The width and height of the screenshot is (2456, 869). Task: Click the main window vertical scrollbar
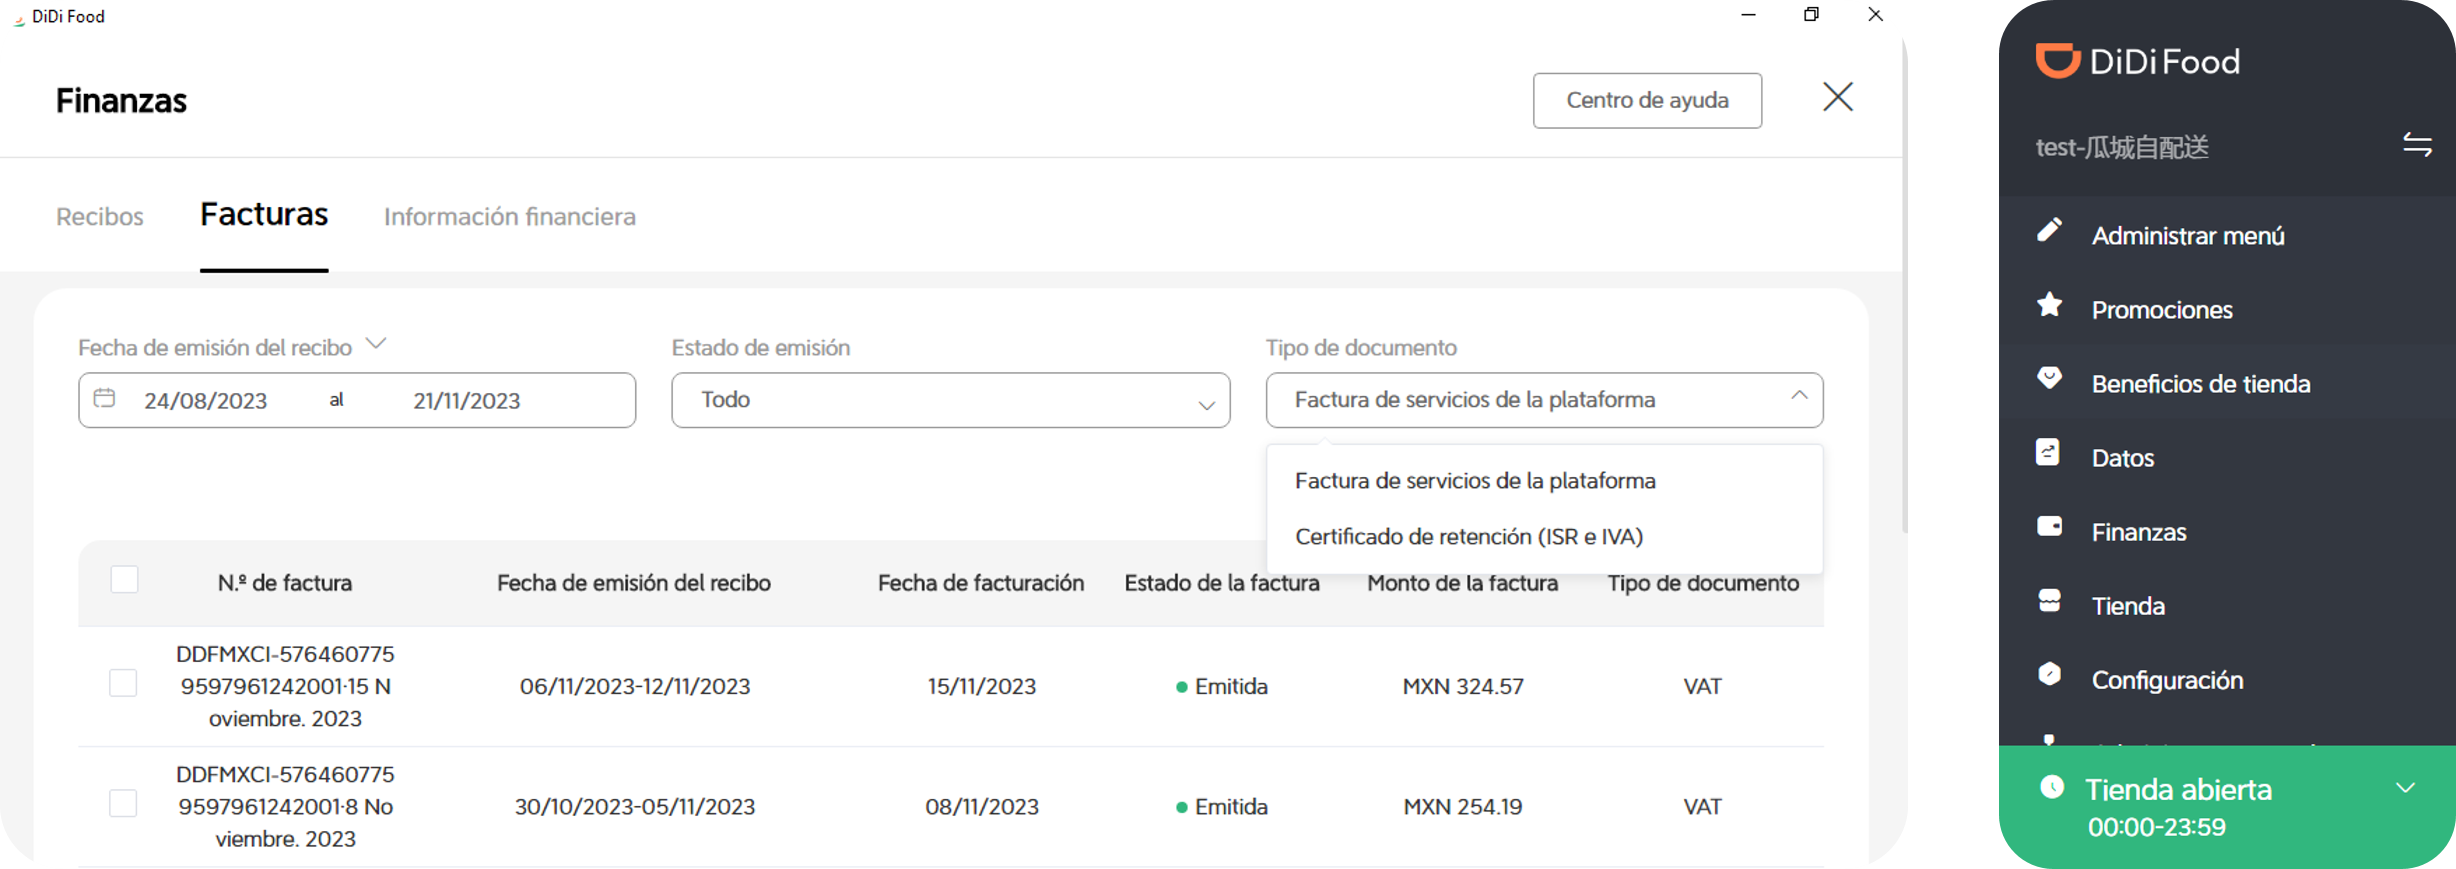click(1905, 285)
